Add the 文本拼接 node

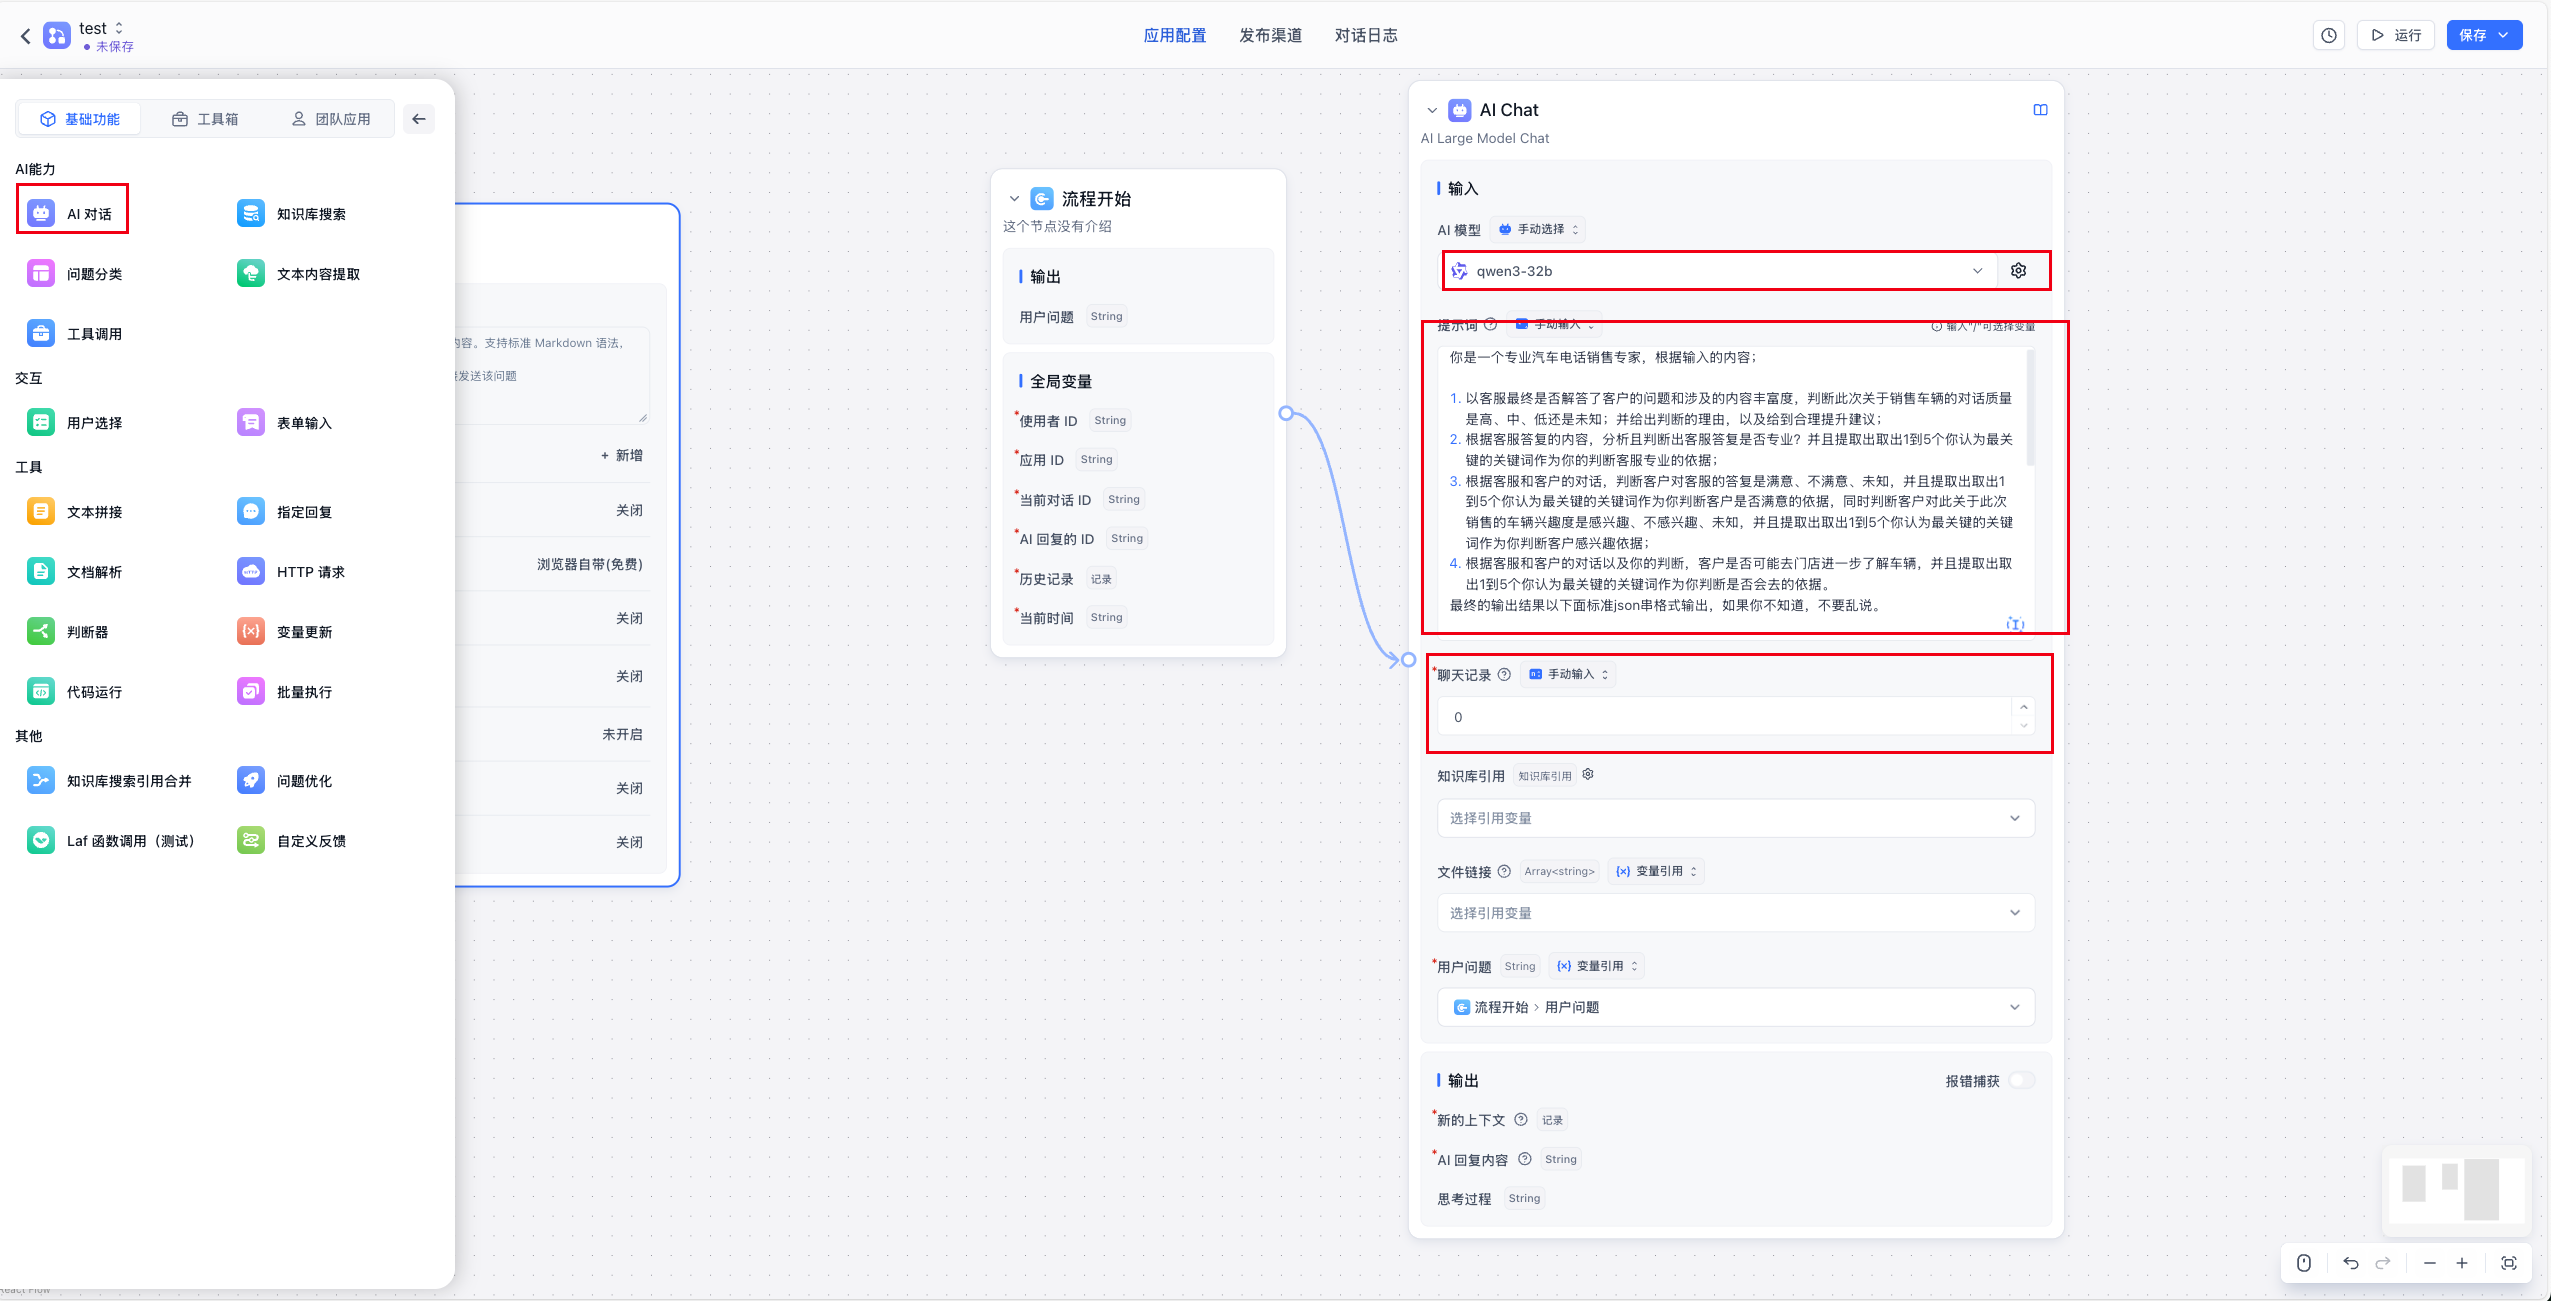75,511
